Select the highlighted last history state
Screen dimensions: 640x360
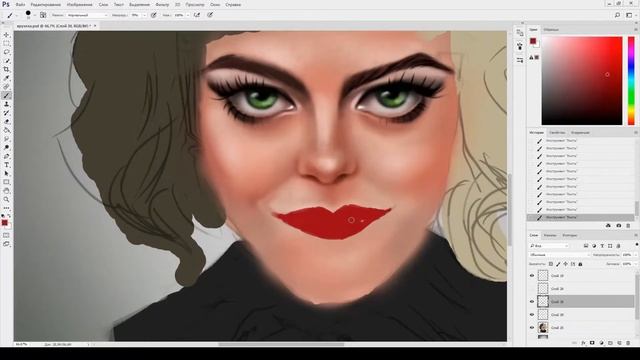580,218
